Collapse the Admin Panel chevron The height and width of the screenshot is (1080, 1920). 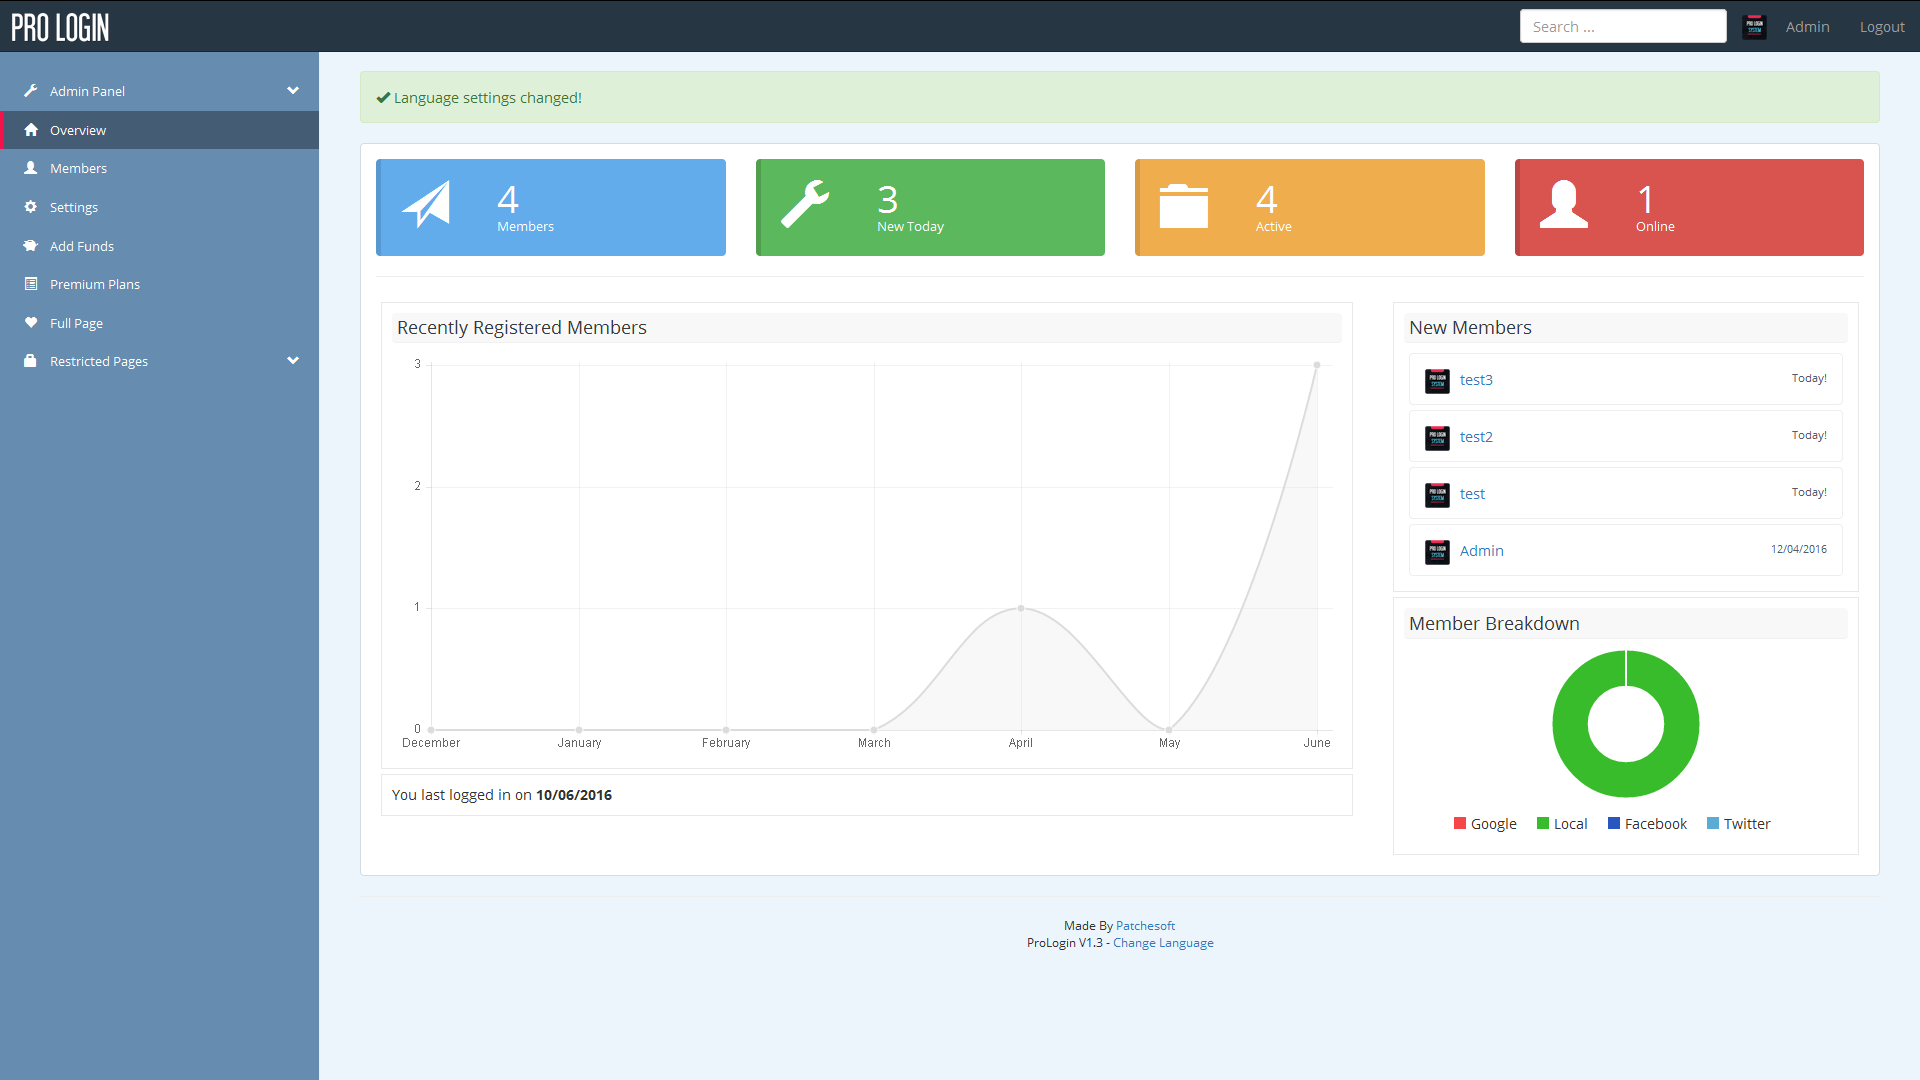pos(293,91)
